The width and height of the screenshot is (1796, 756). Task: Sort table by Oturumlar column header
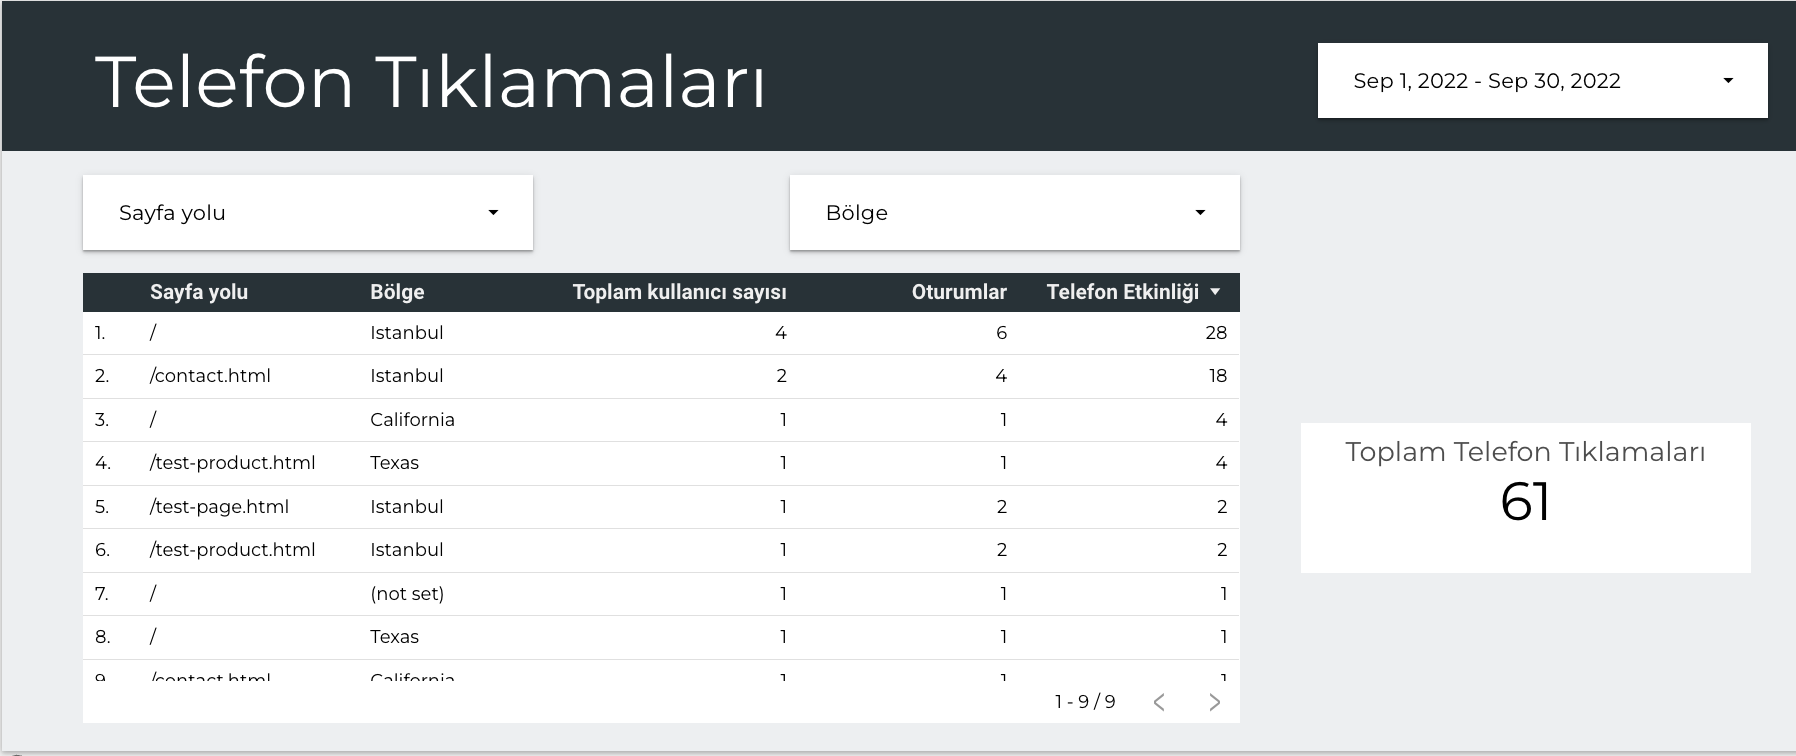pyautogui.click(x=958, y=292)
